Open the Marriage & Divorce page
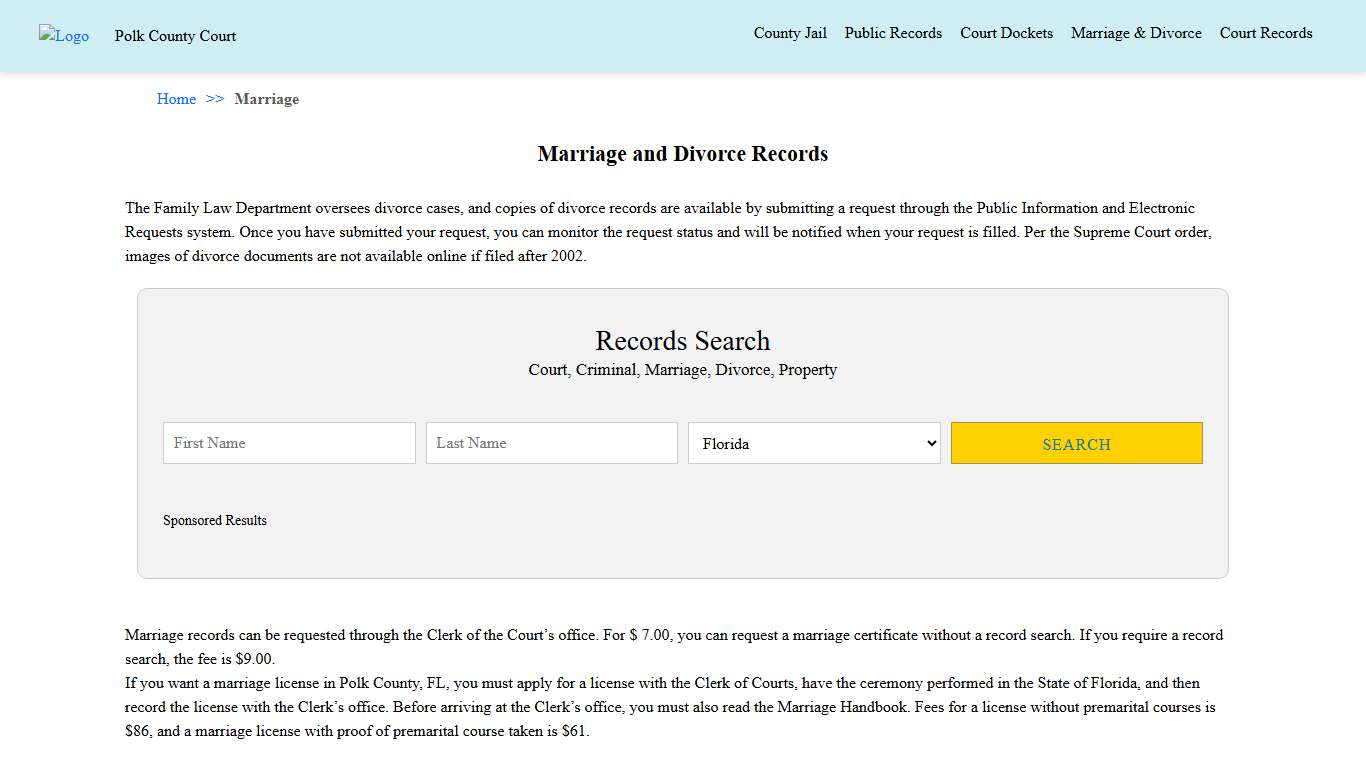The image size is (1366, 768). [1136, 33]
